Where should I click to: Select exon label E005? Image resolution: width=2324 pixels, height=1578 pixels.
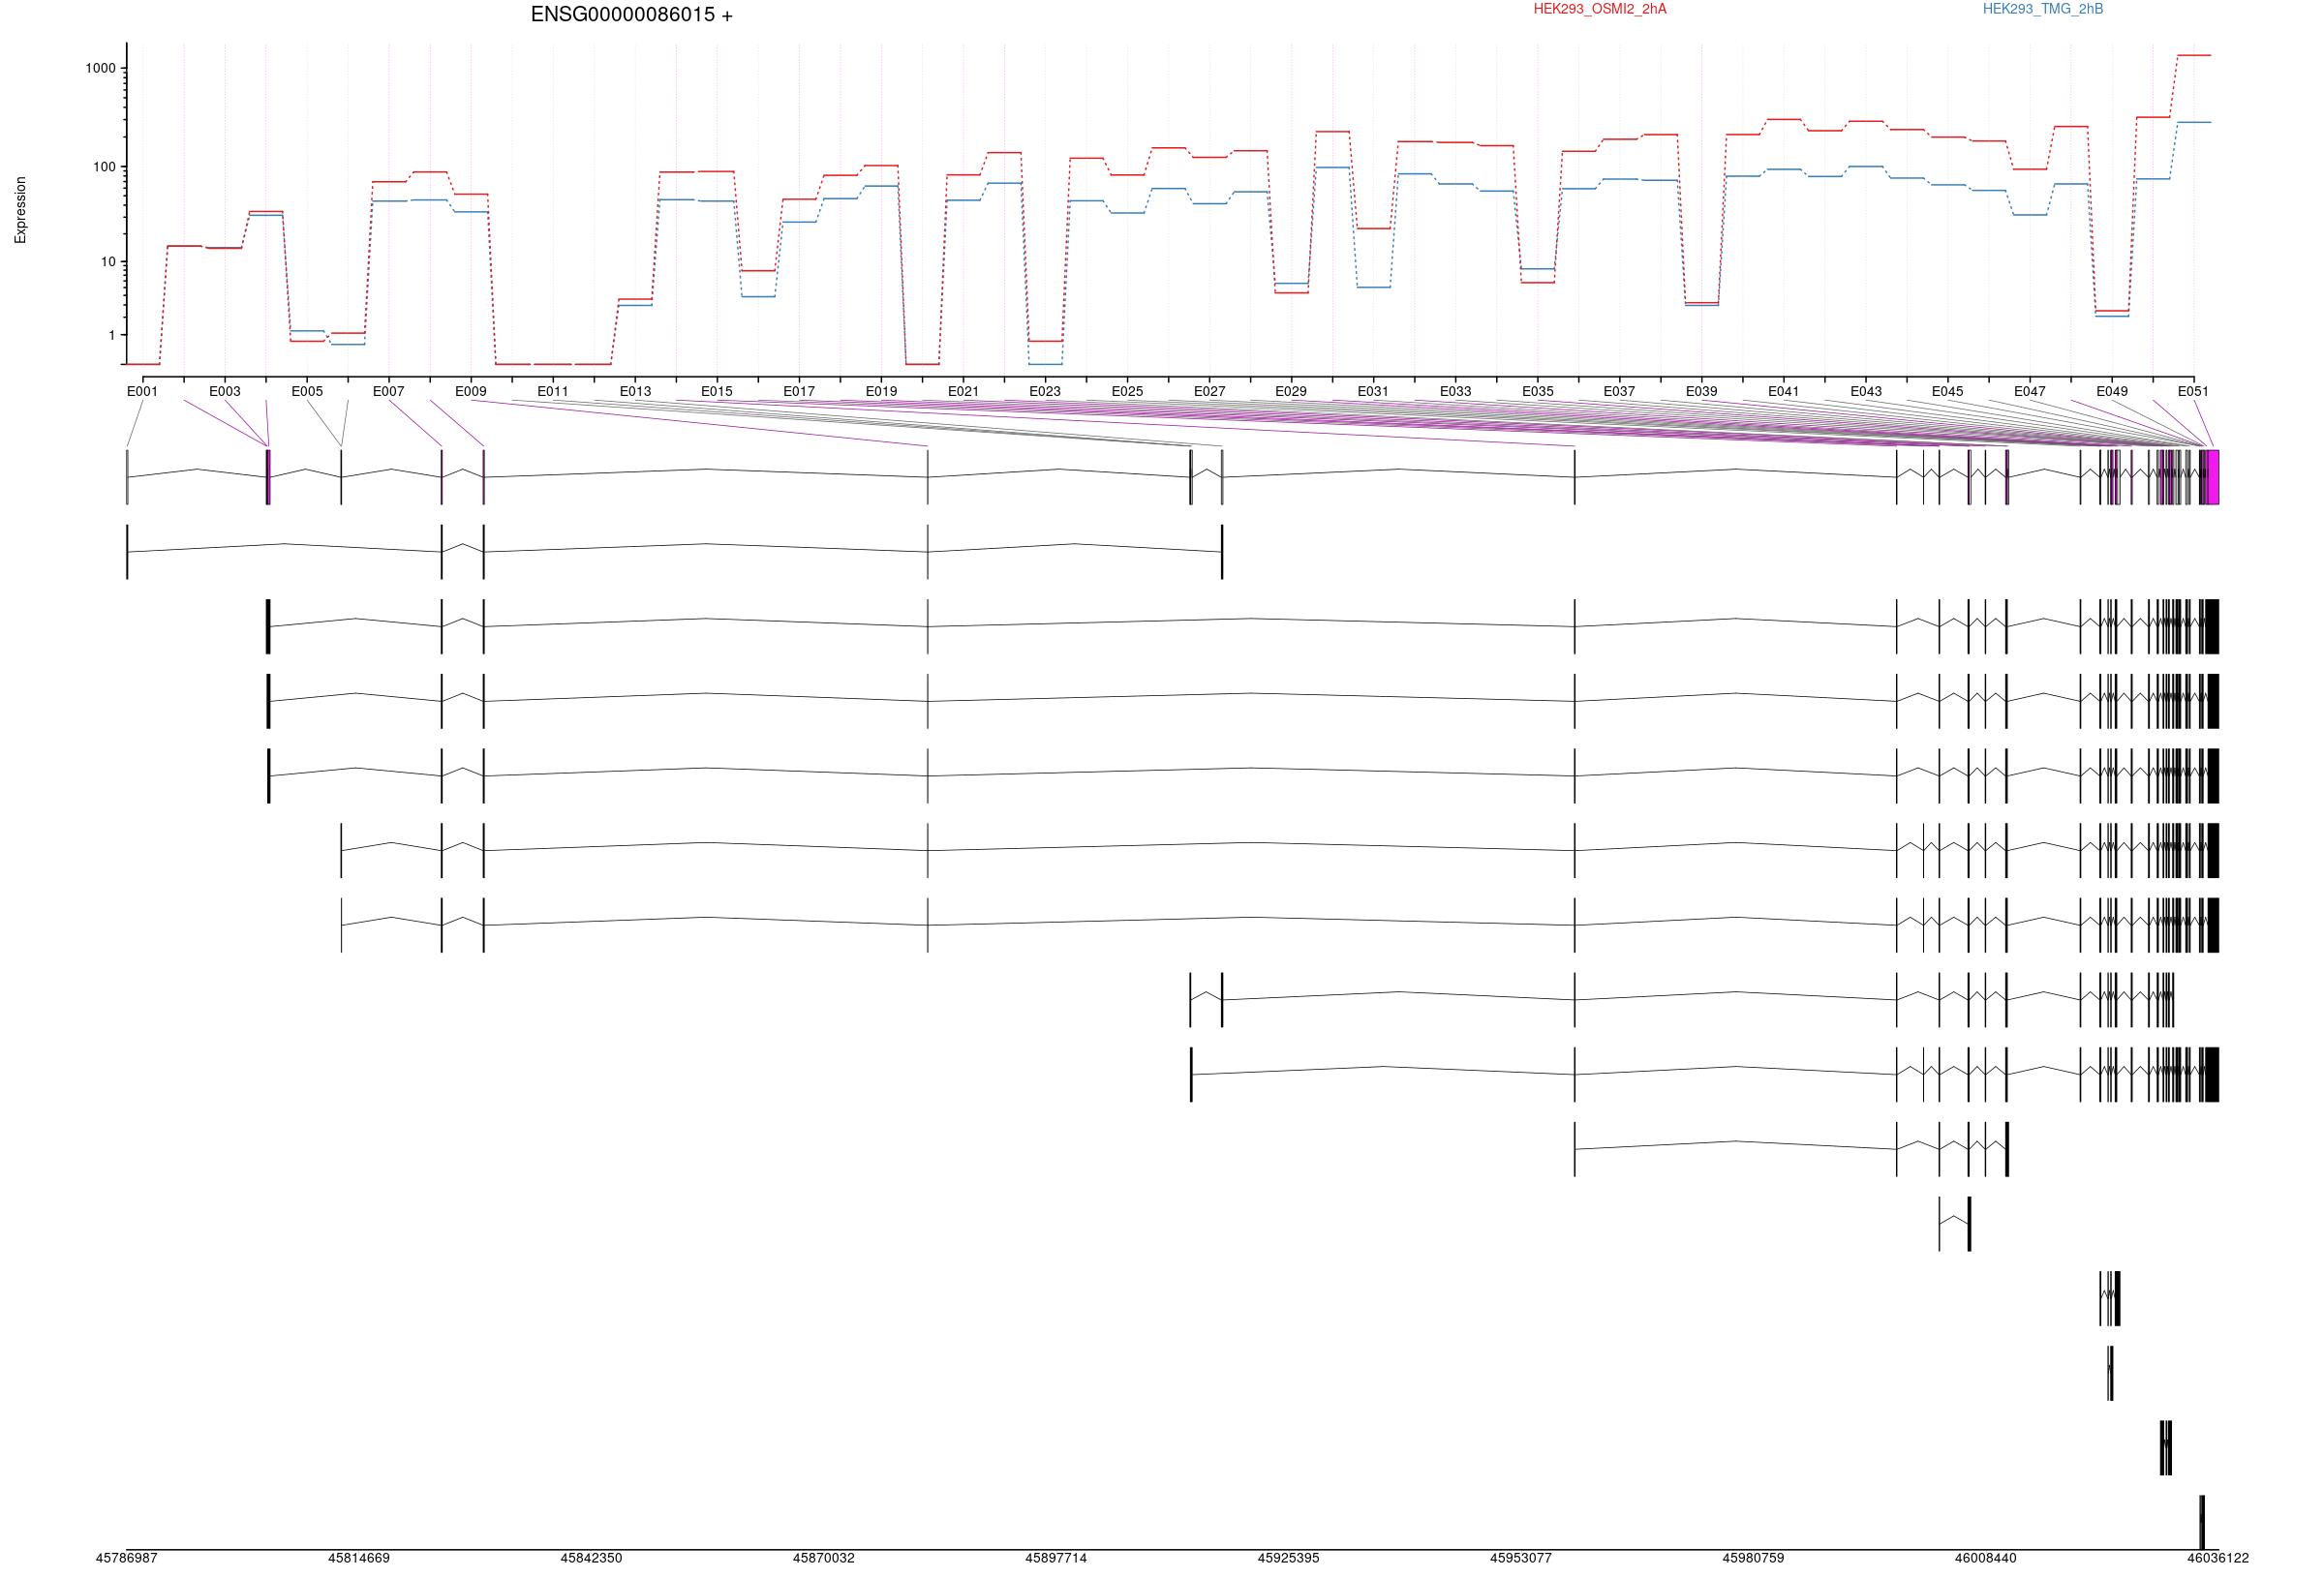click(x=307, y=392)
